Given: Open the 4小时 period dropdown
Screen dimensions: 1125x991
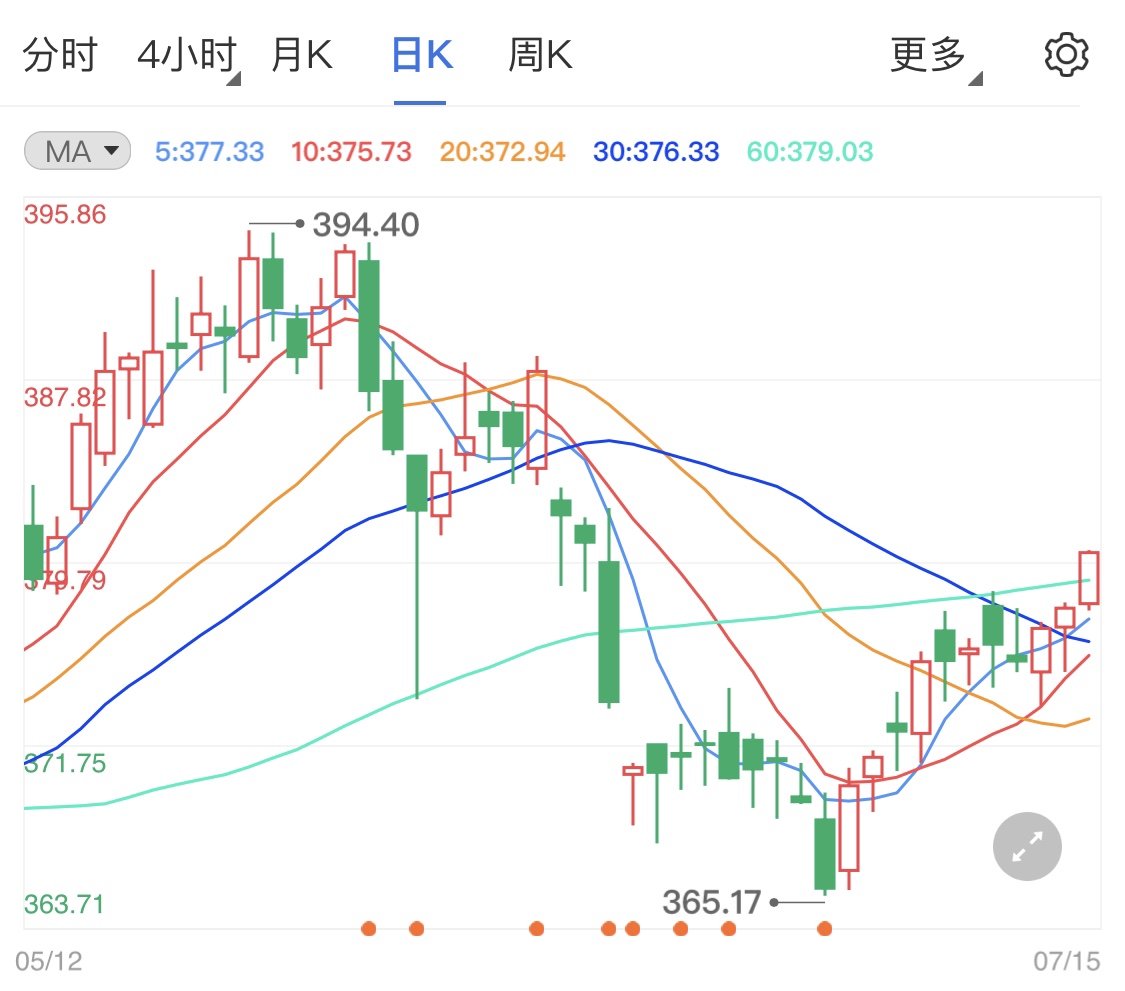Looking at the screenshot, I should (188, 56).
